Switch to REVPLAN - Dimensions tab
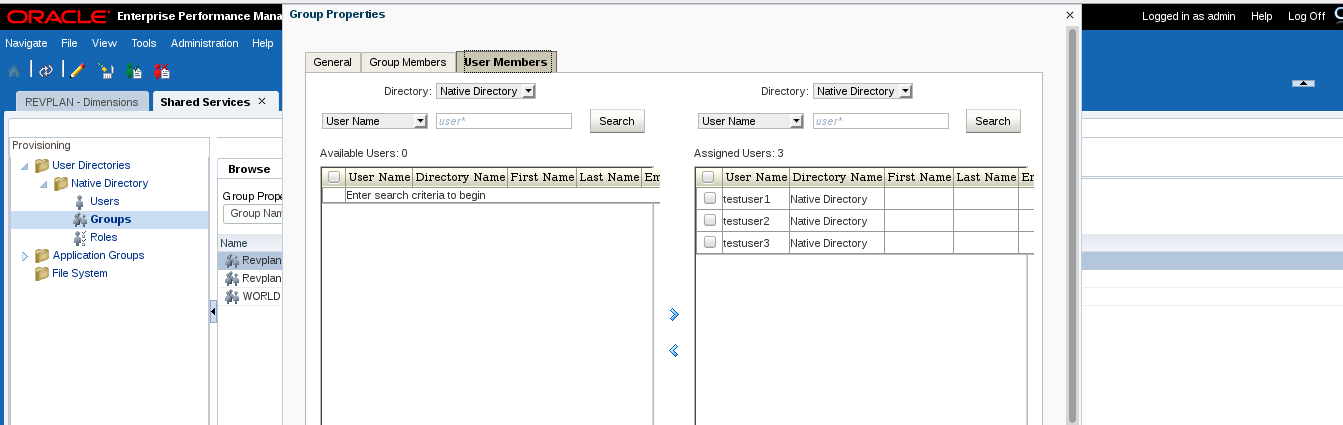The image size is (1343, 425). click(x=82, y=102)
